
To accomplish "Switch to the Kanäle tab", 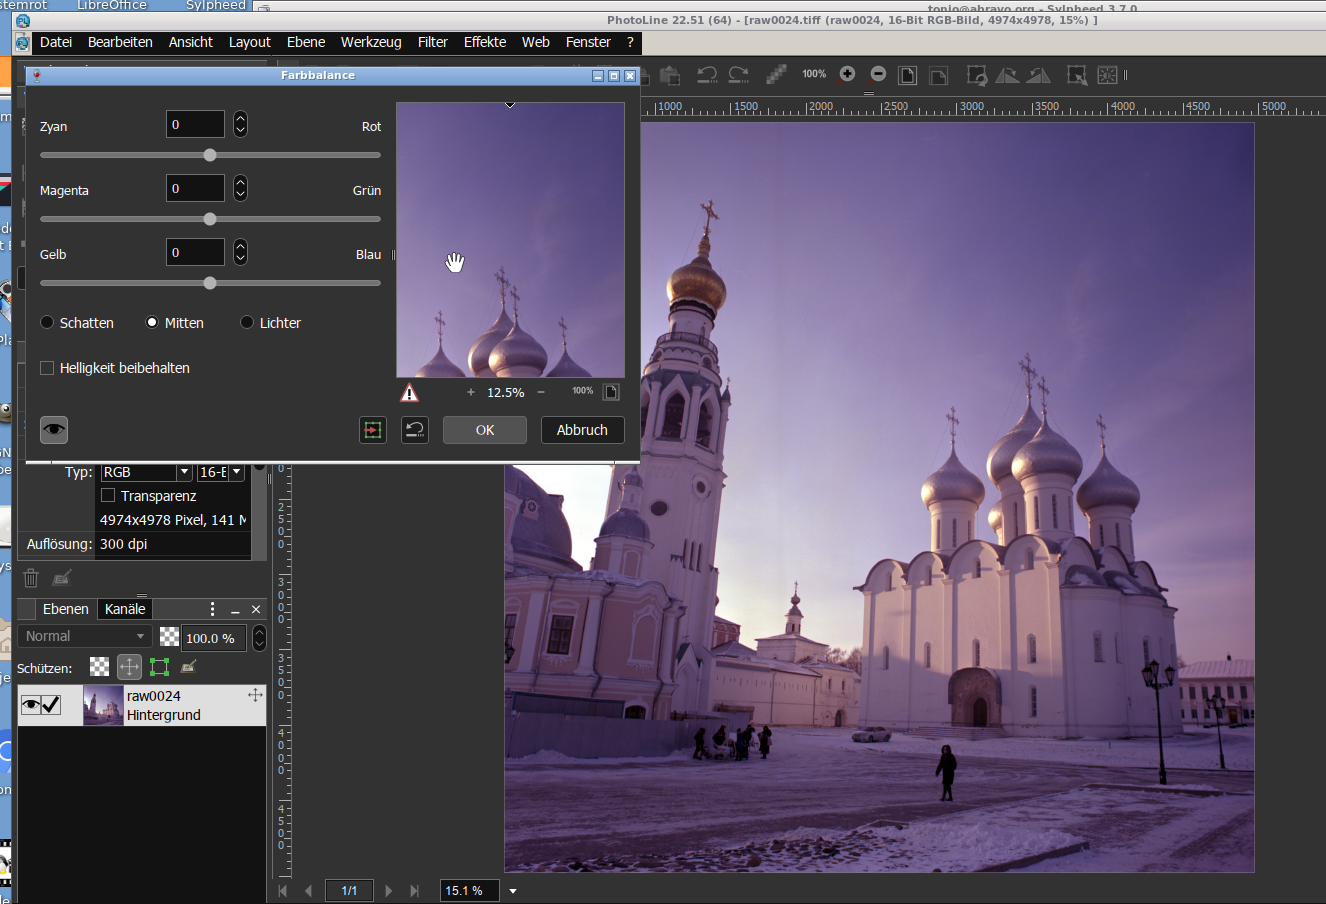I will click(125, 609).
